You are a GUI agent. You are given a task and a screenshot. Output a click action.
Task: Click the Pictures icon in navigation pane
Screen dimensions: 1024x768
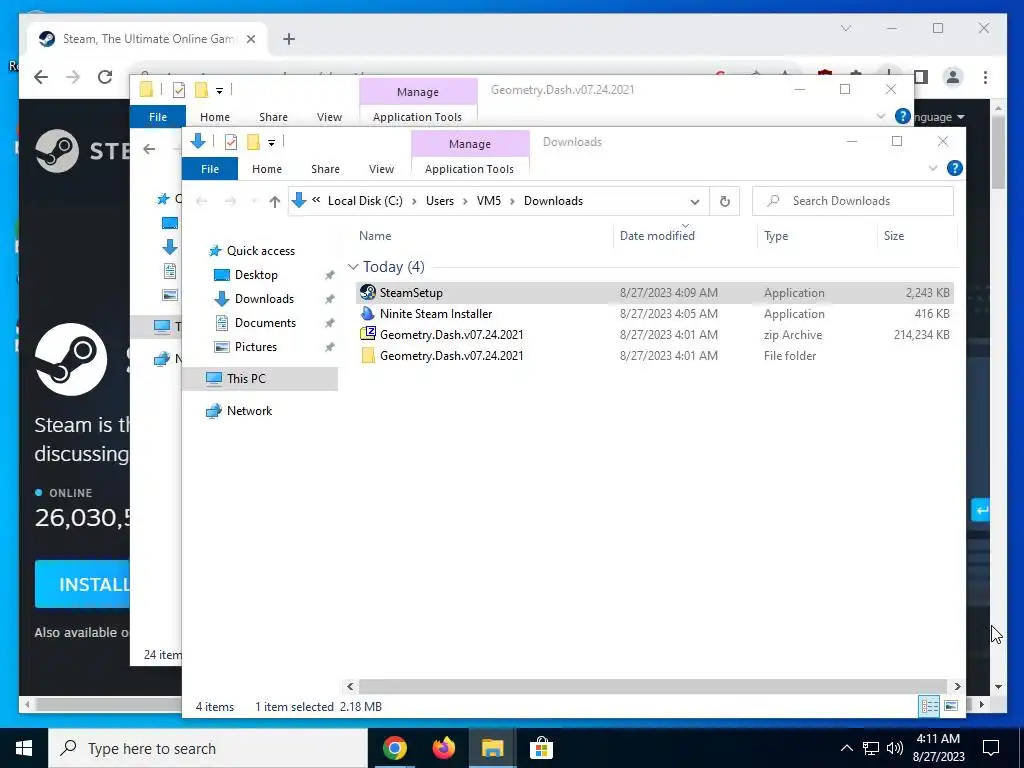pos(222,347)
